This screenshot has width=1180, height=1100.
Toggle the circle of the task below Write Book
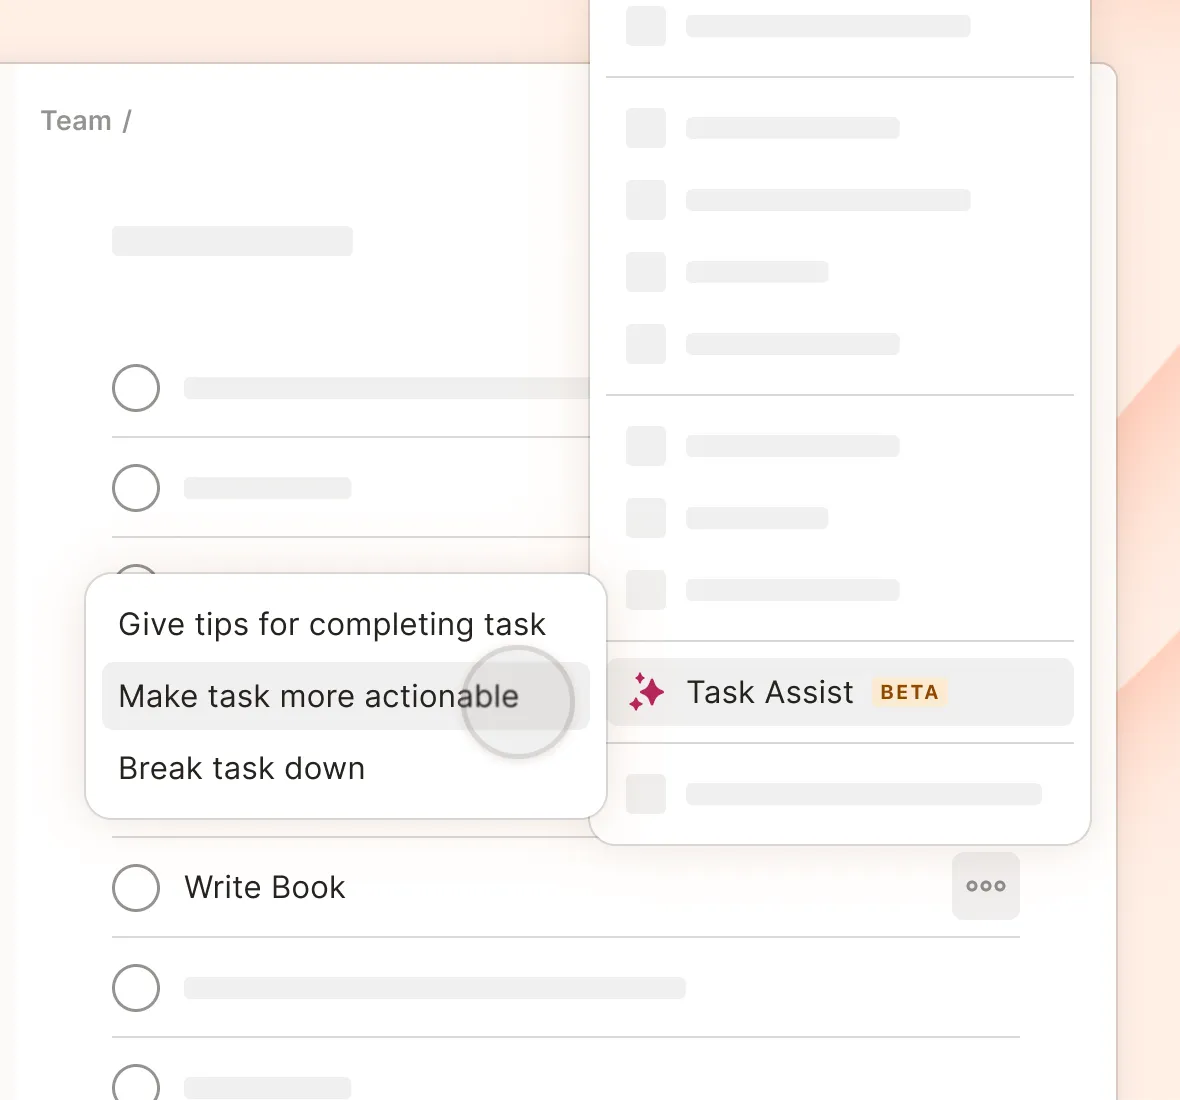136,988
